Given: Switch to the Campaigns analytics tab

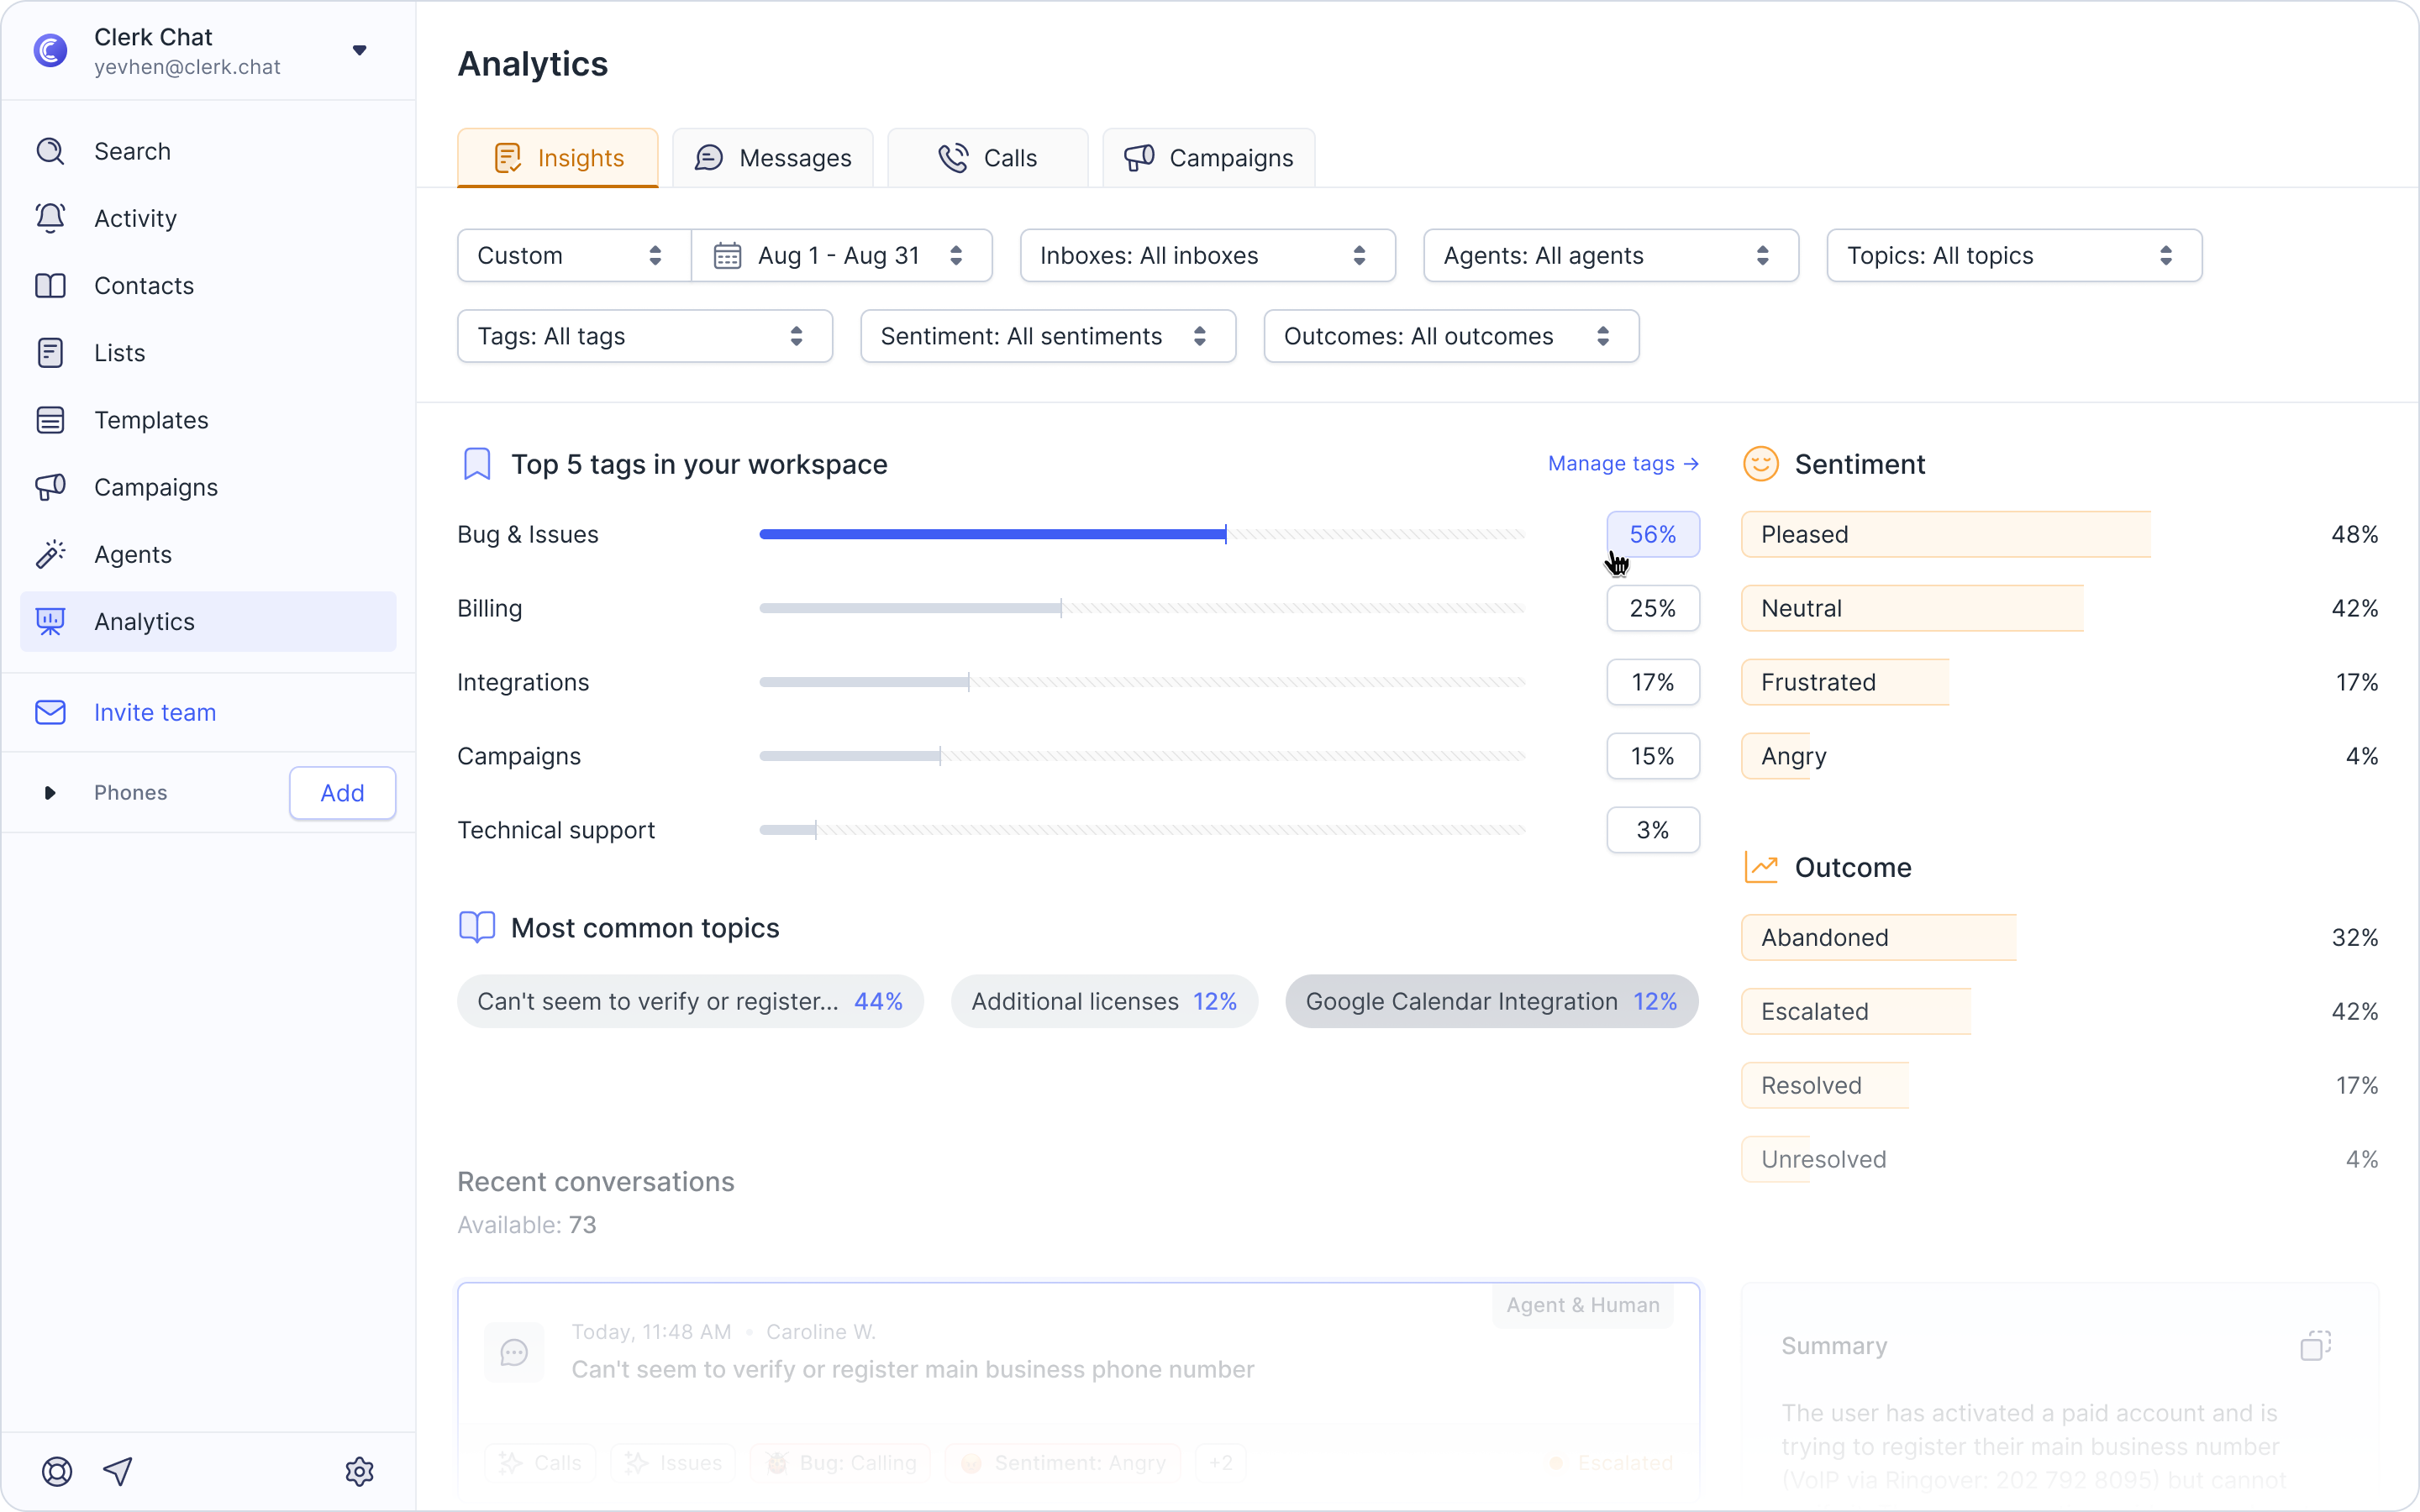Looking at the screenshot, I should click(x=1209, y=158).
